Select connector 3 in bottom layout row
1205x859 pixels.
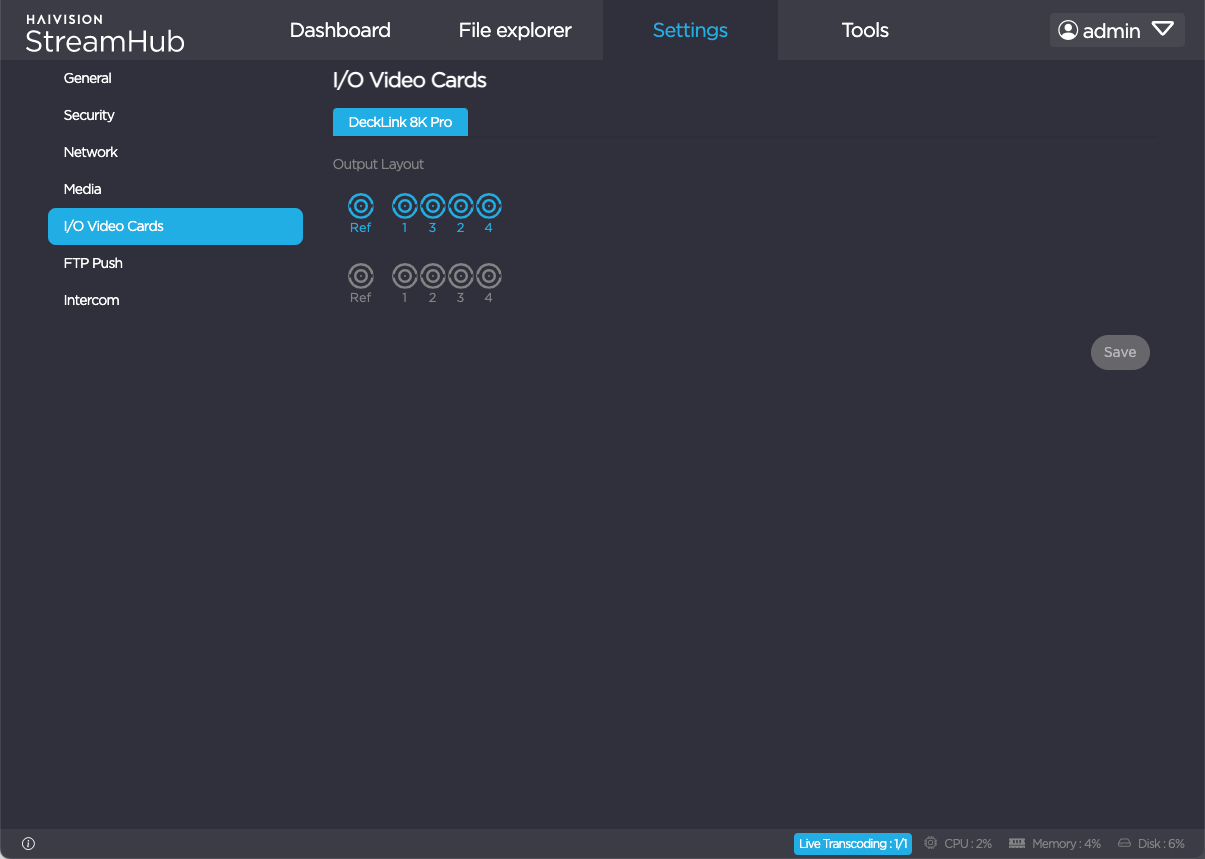[460, 275]
